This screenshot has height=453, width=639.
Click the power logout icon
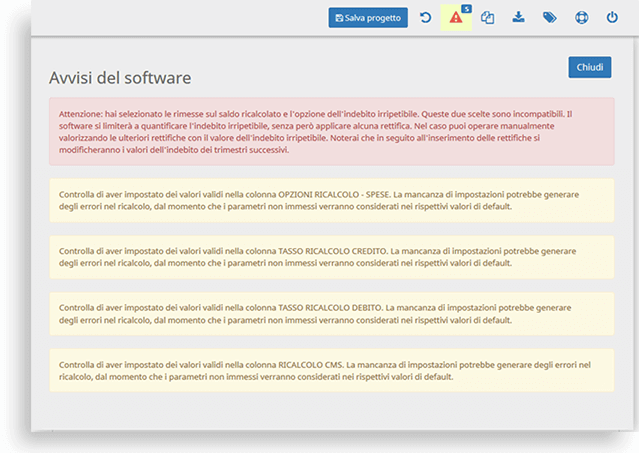612,18
